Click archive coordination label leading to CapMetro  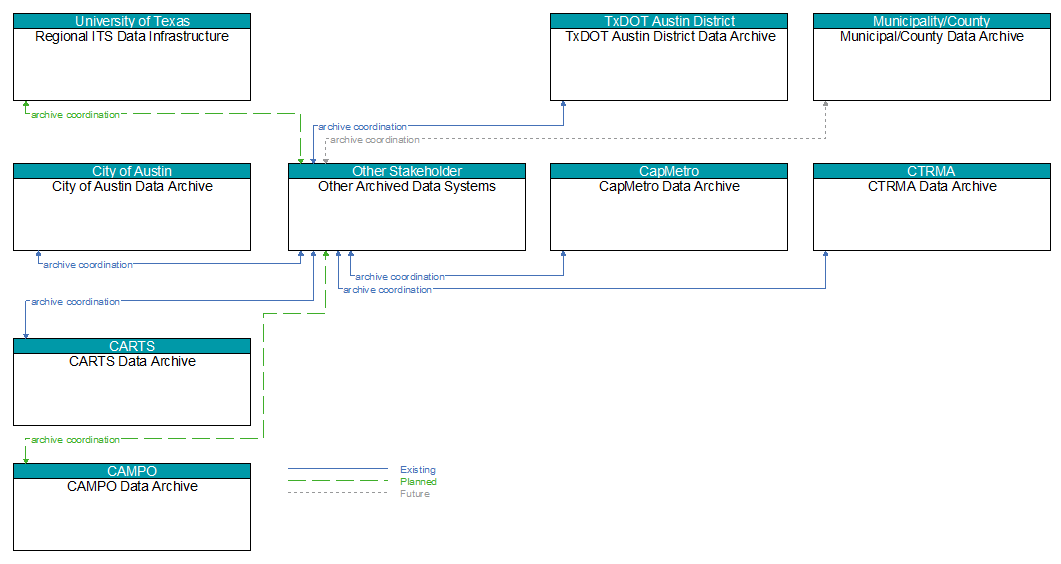(x=400, y=277)
